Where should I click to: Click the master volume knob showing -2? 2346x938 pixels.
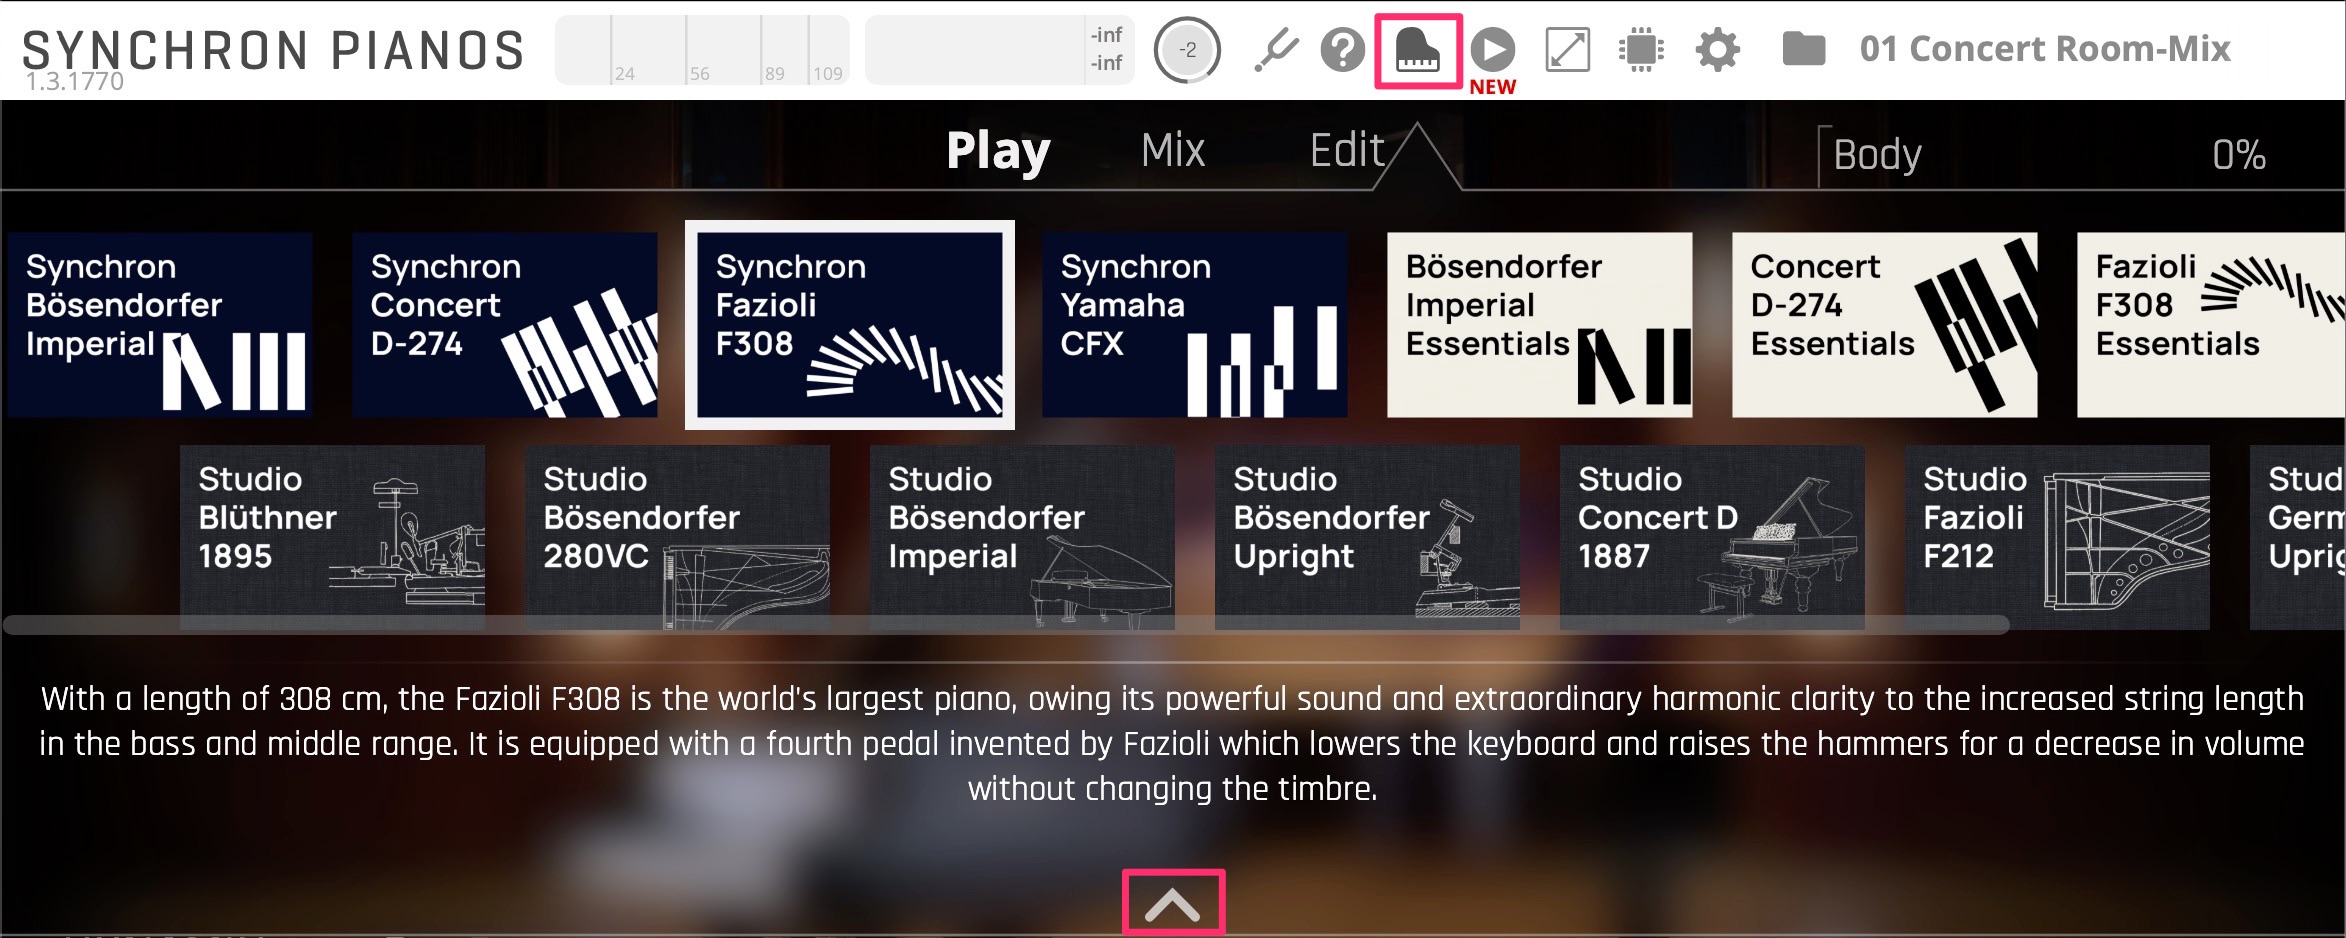pyautogui.click(x=1187, y=50)
